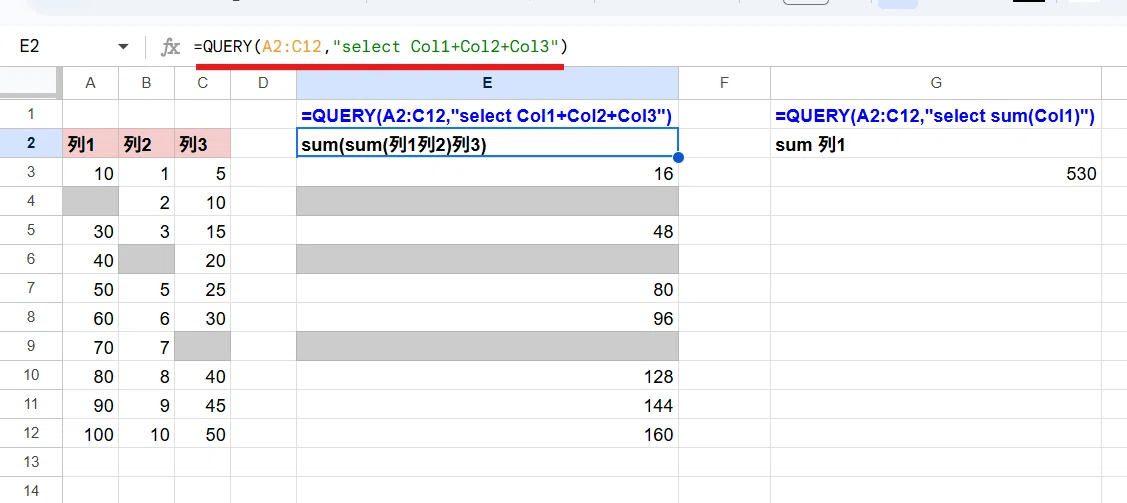Click gray cell E6
This screenshot has width=1127, height=503.
click(487, 260)
